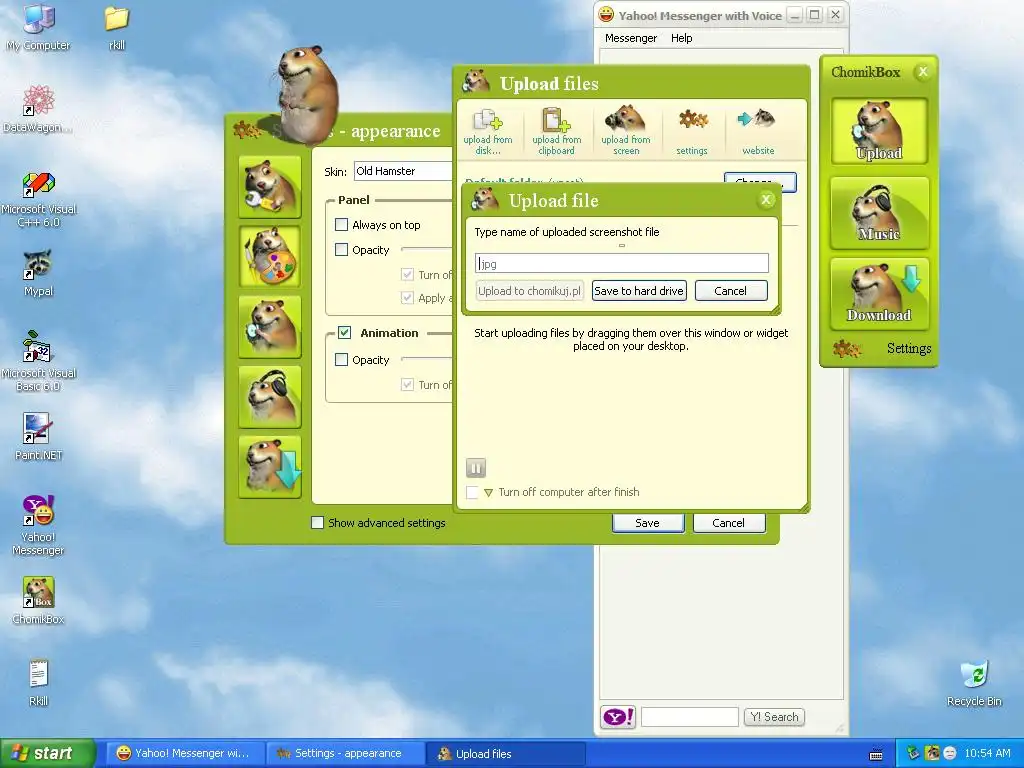Open Mypal raccoon desktop icon
This screenshot has width=1024, height=768.
(x=39, y=273)
